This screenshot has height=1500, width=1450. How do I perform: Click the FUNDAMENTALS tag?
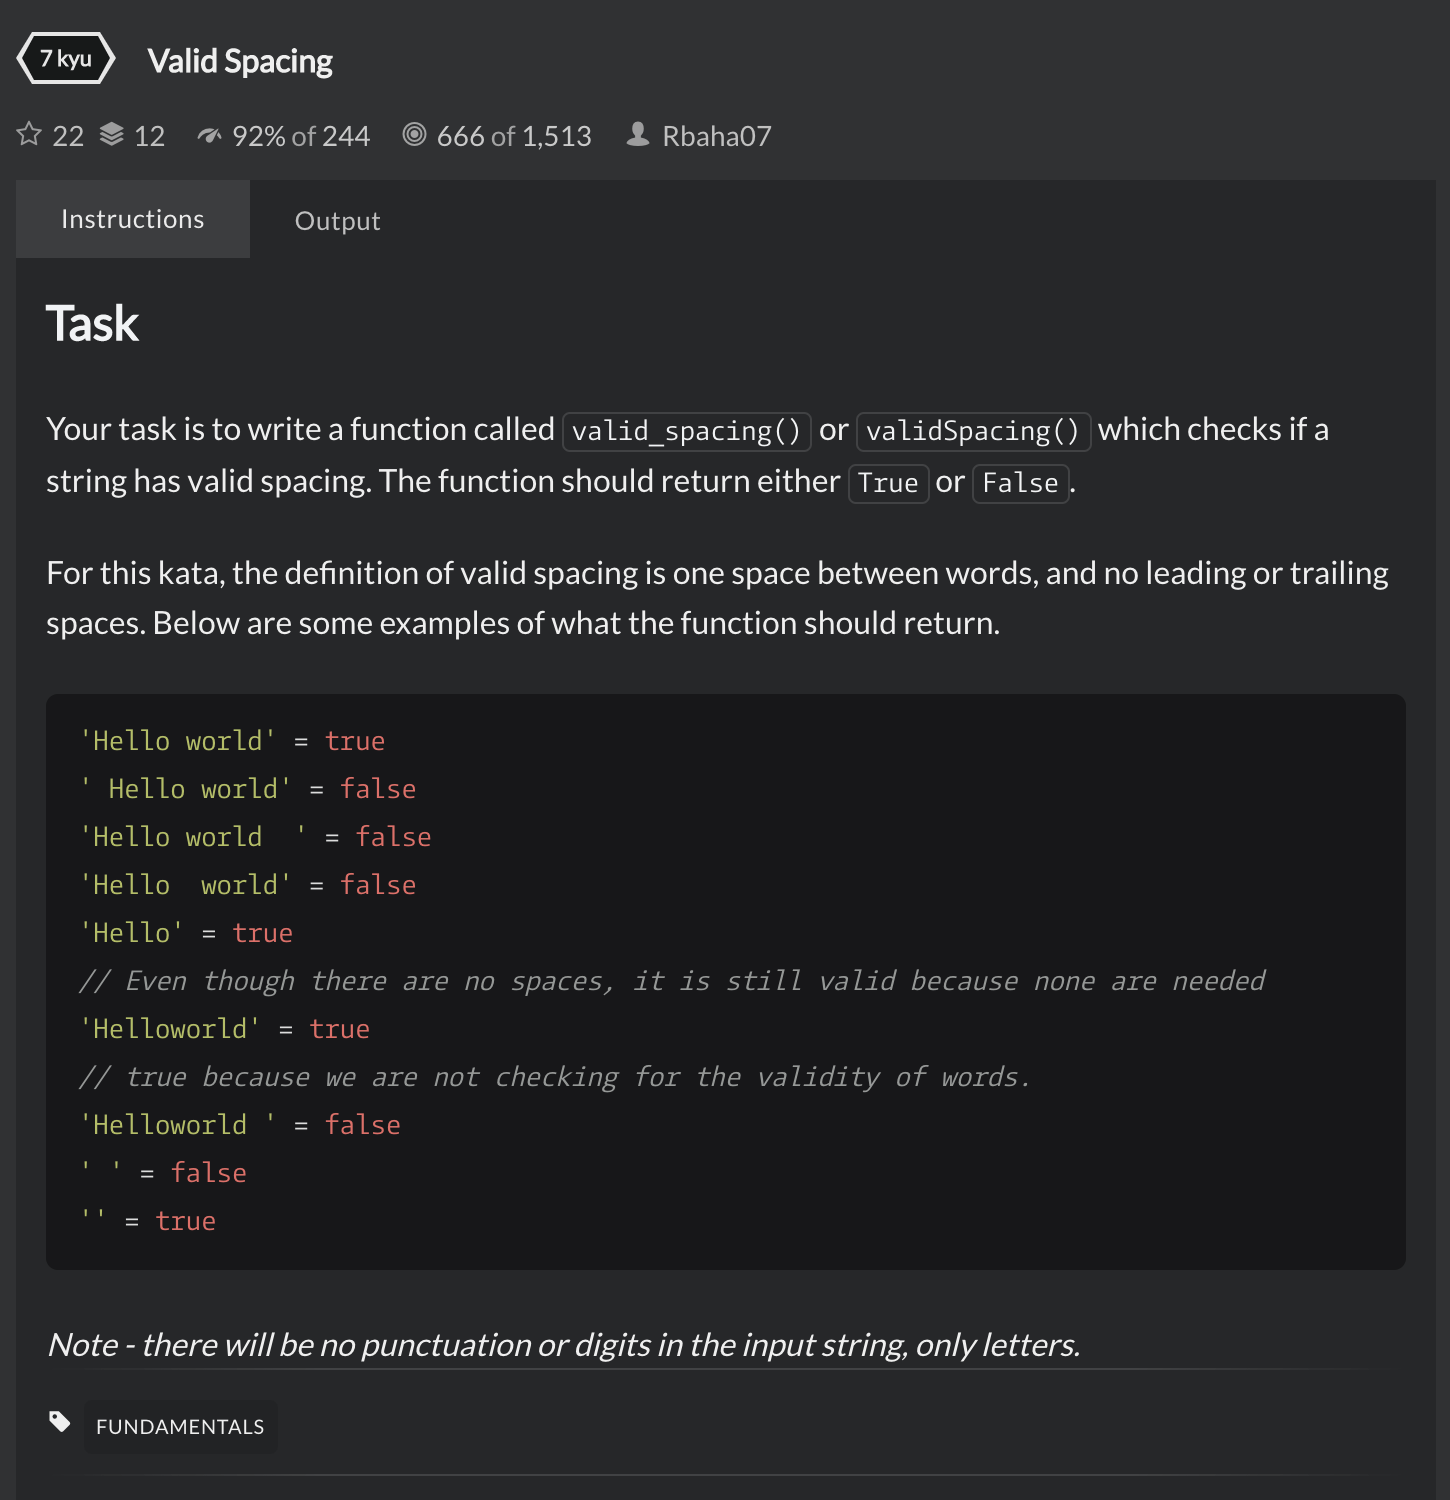coord(180,1426)
